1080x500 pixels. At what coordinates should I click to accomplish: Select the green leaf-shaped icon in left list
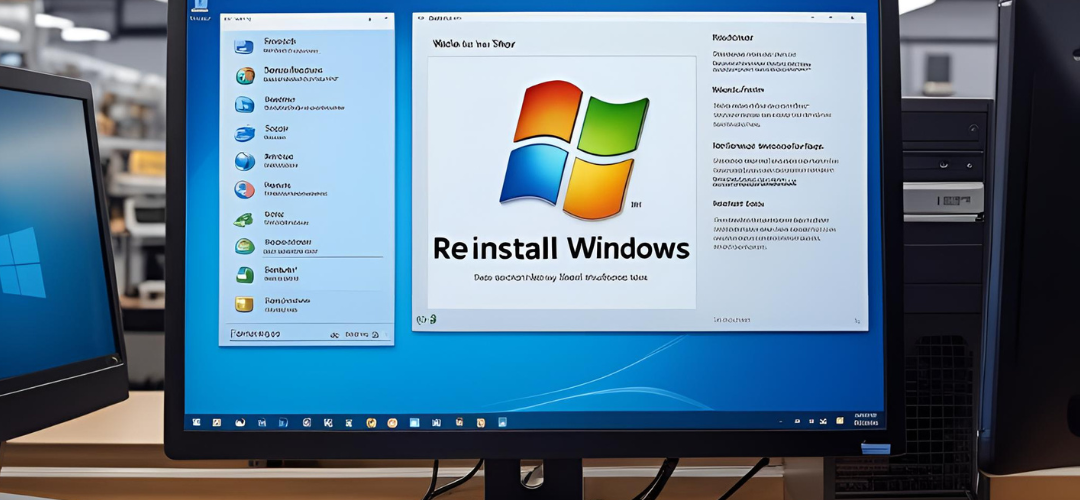244,219
